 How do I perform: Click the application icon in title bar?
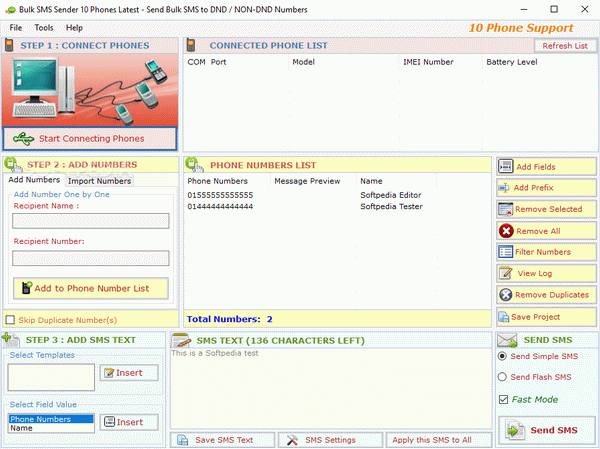[x=11, y=10]
